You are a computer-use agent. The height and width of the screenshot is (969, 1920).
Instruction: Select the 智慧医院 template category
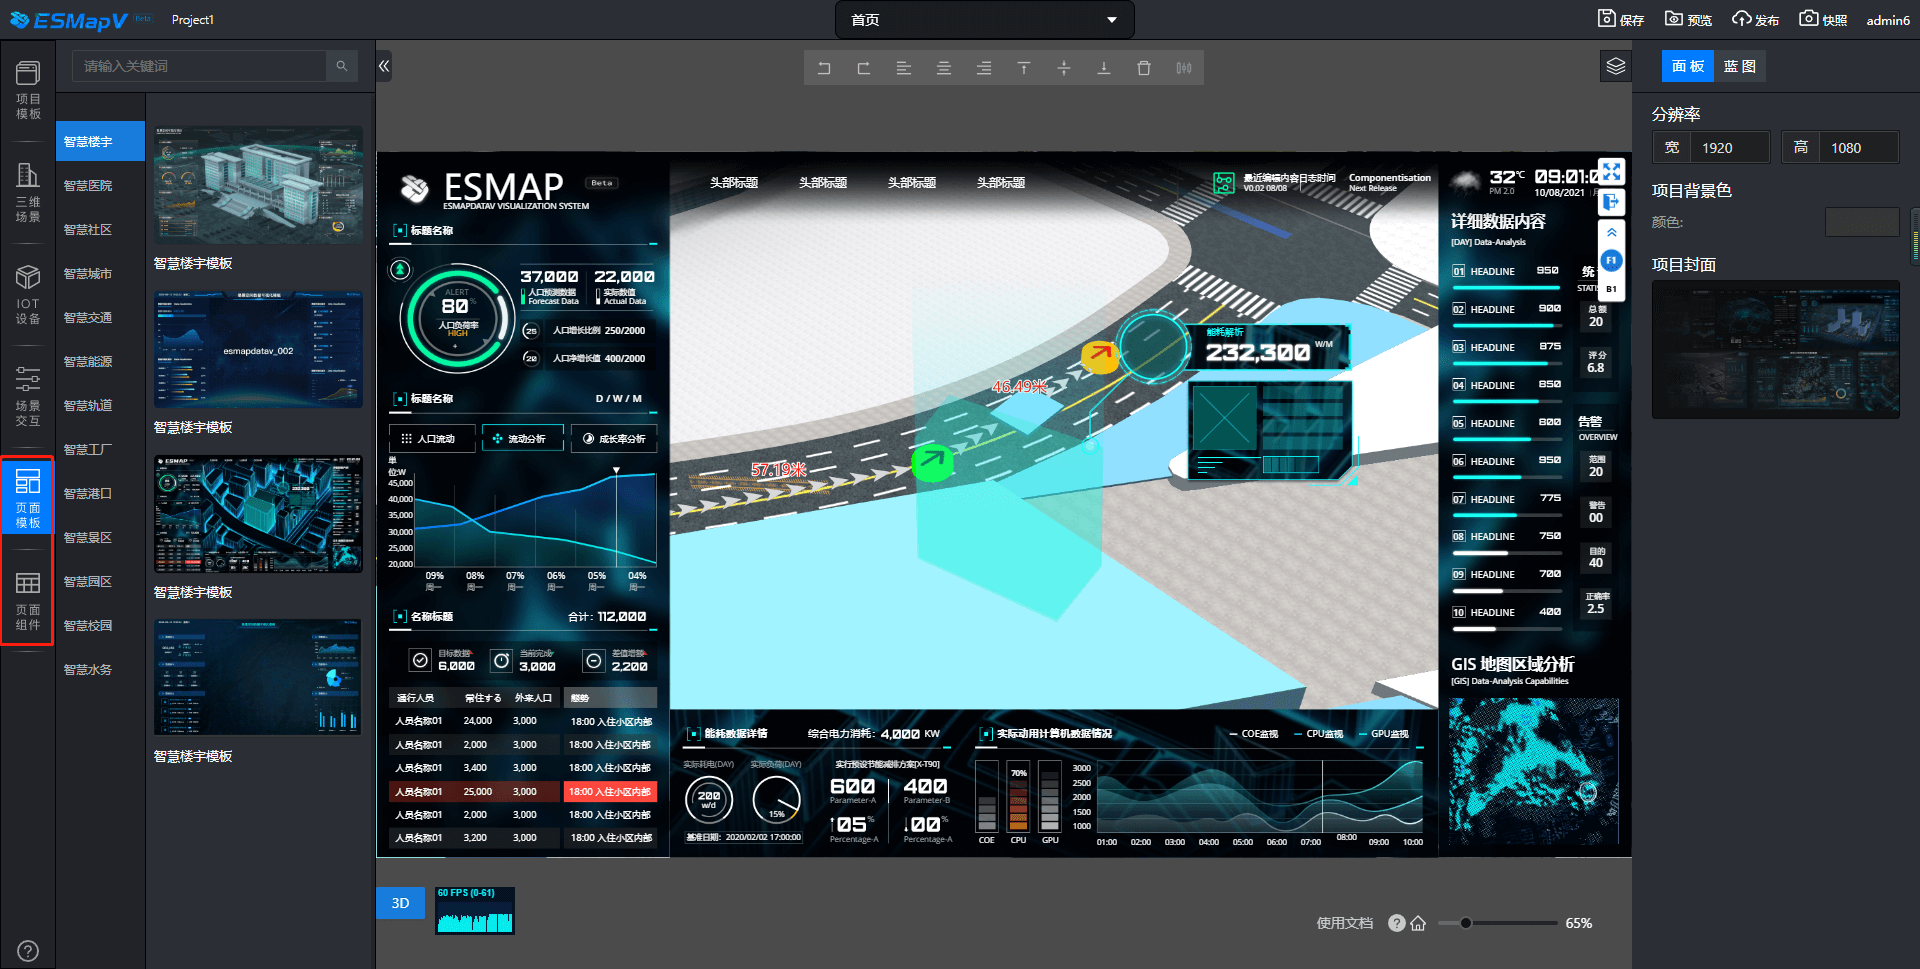[x=88, y=186]
